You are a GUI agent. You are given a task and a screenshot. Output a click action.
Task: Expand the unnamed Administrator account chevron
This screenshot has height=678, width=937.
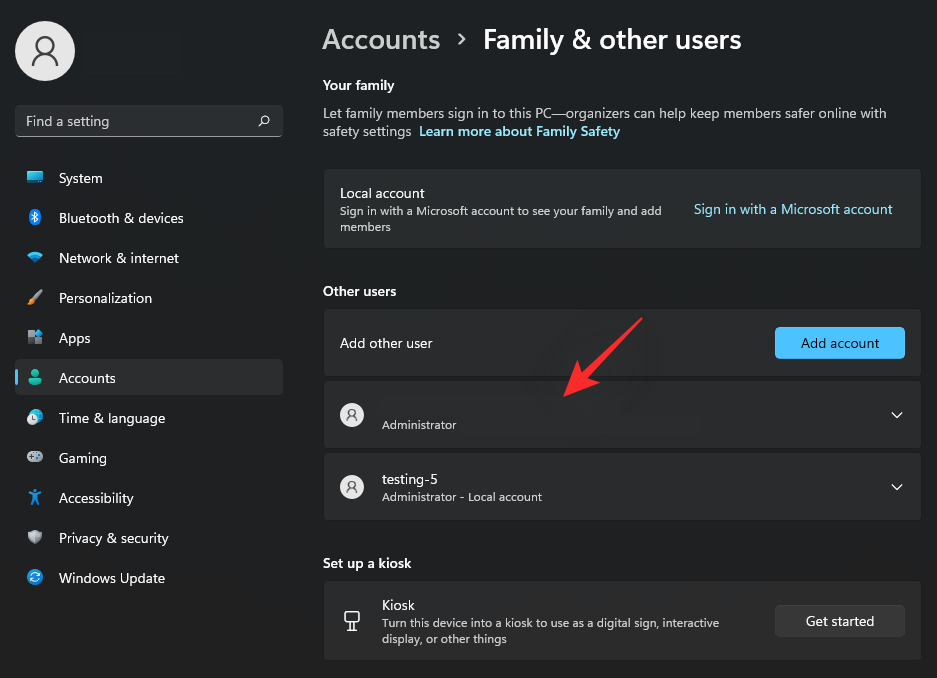[896, 415]
